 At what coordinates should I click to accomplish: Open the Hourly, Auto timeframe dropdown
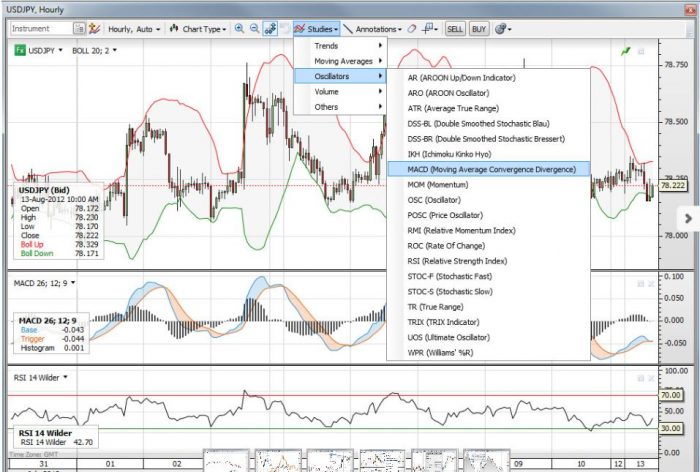(133, 29)
